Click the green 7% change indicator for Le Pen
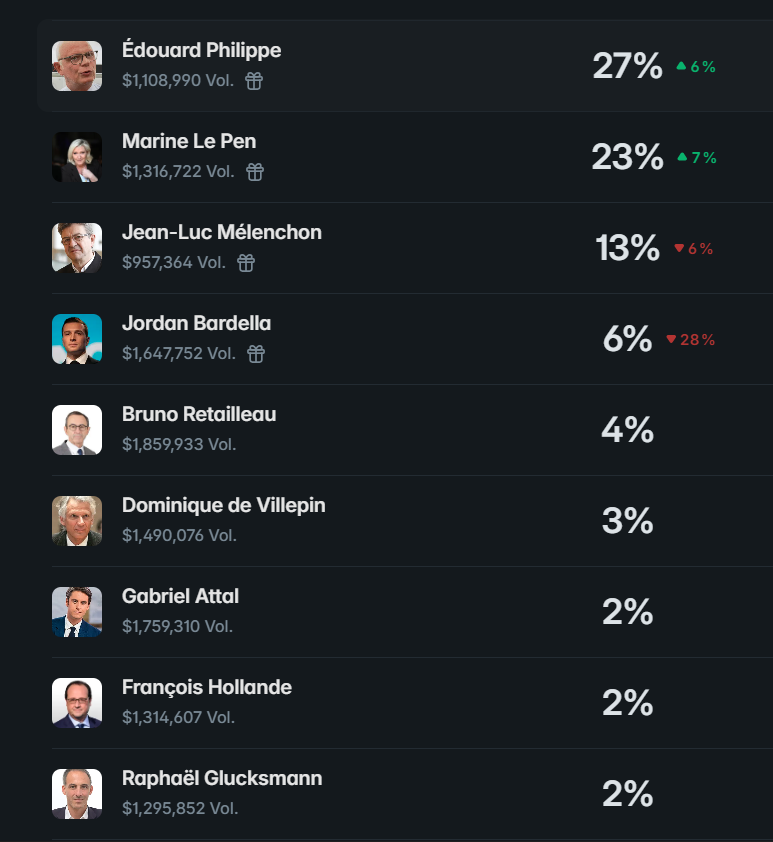Screen dimensions: 773x842 coord(697,157)
